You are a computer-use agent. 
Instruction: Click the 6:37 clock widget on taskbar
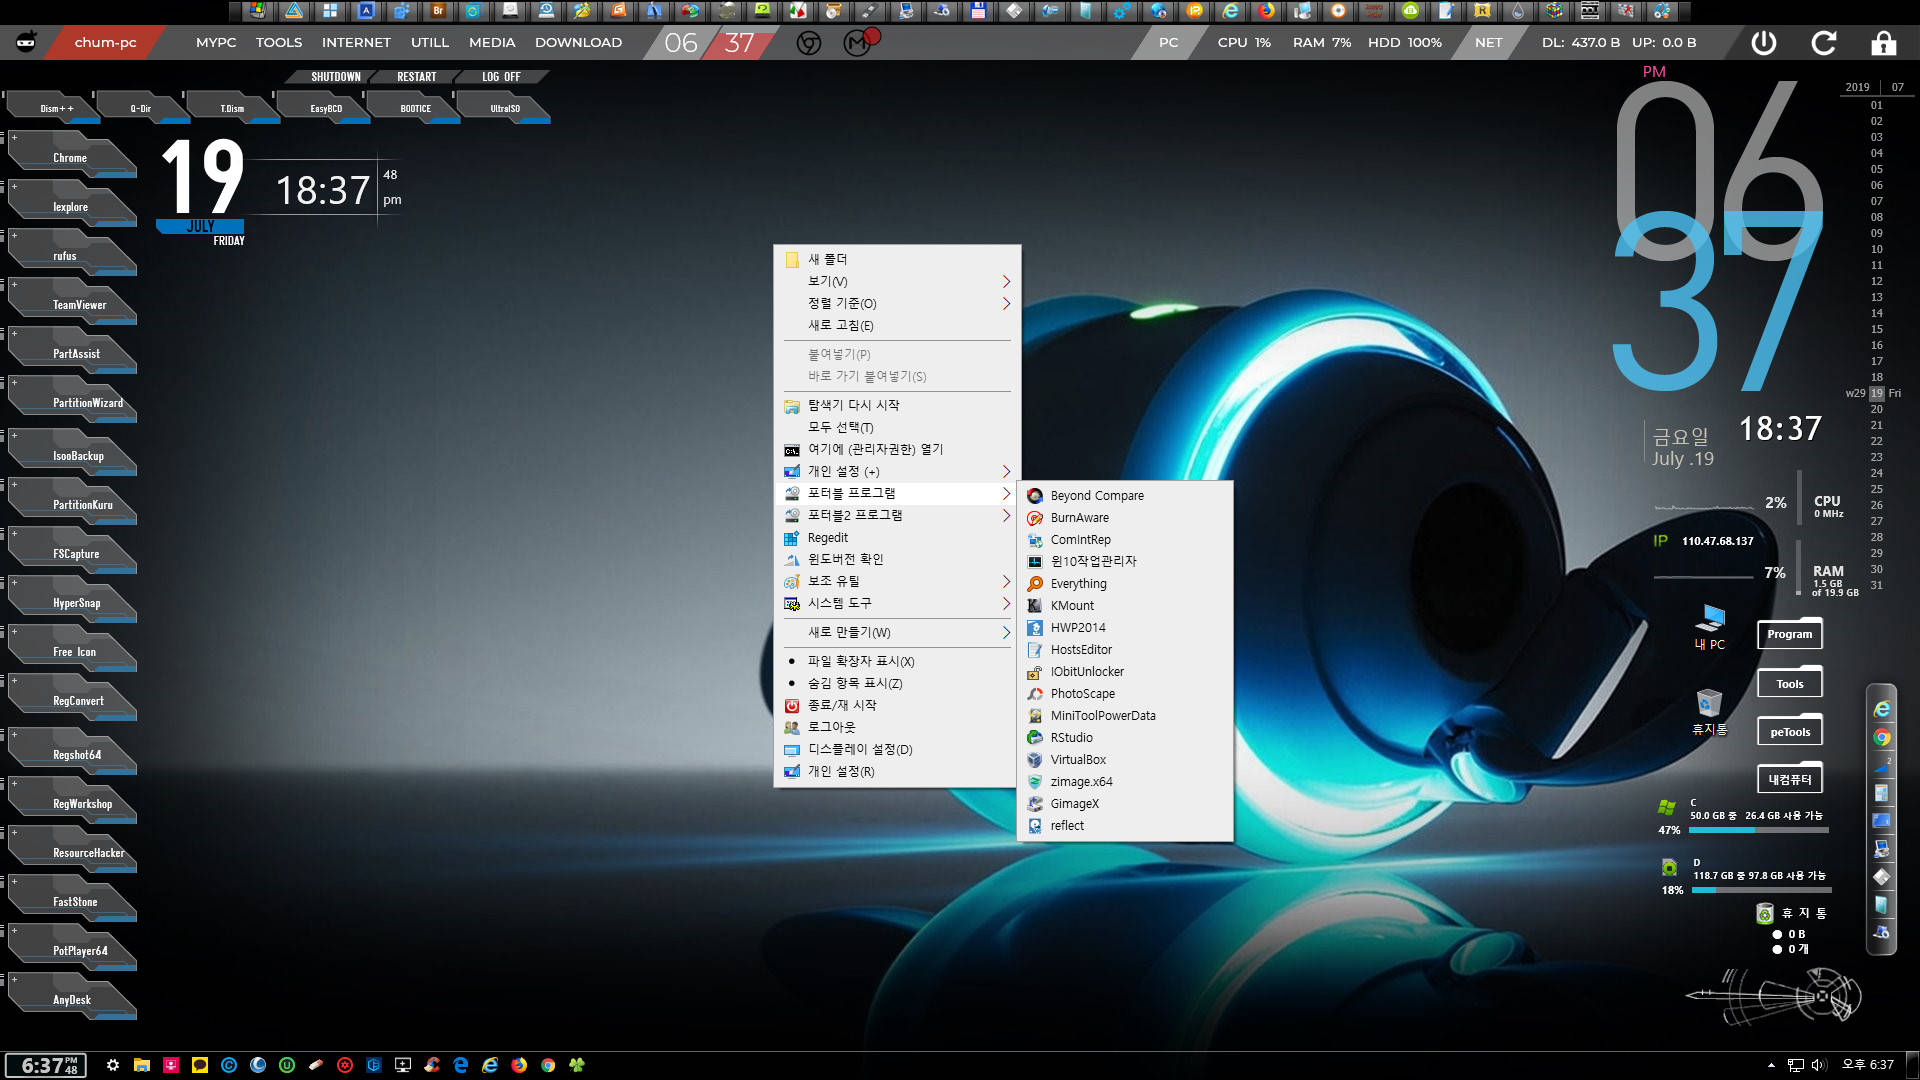(x=45, y=1065)
